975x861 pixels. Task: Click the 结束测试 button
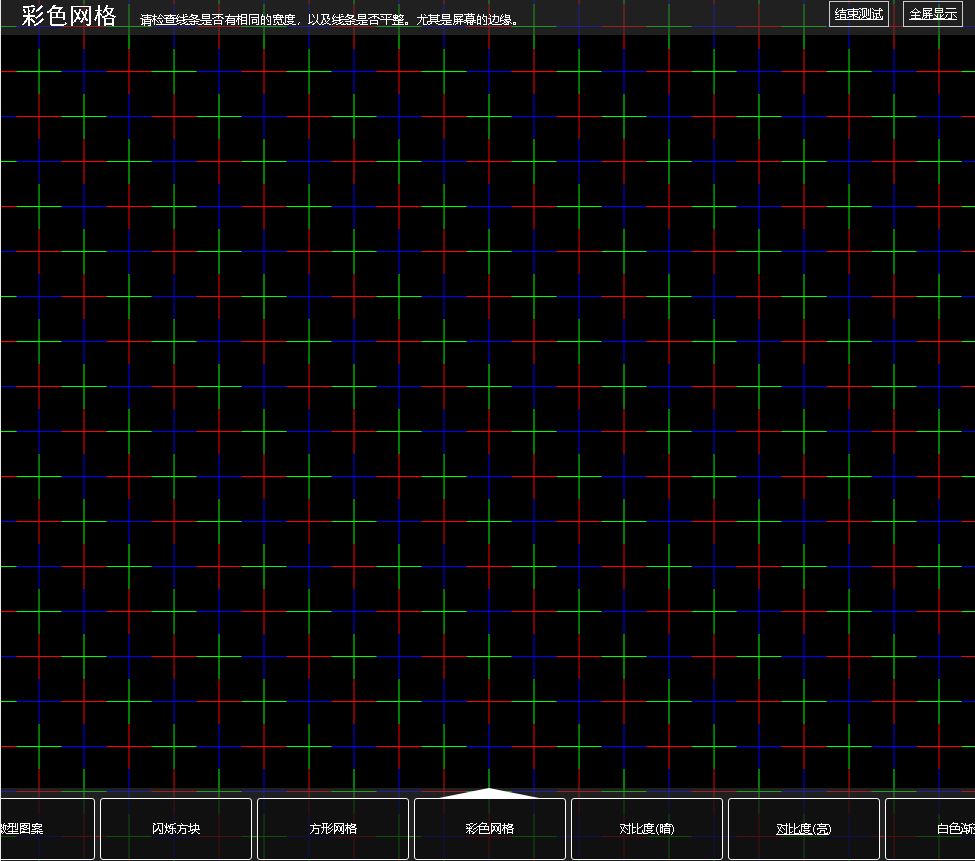(x=859, y=14)
